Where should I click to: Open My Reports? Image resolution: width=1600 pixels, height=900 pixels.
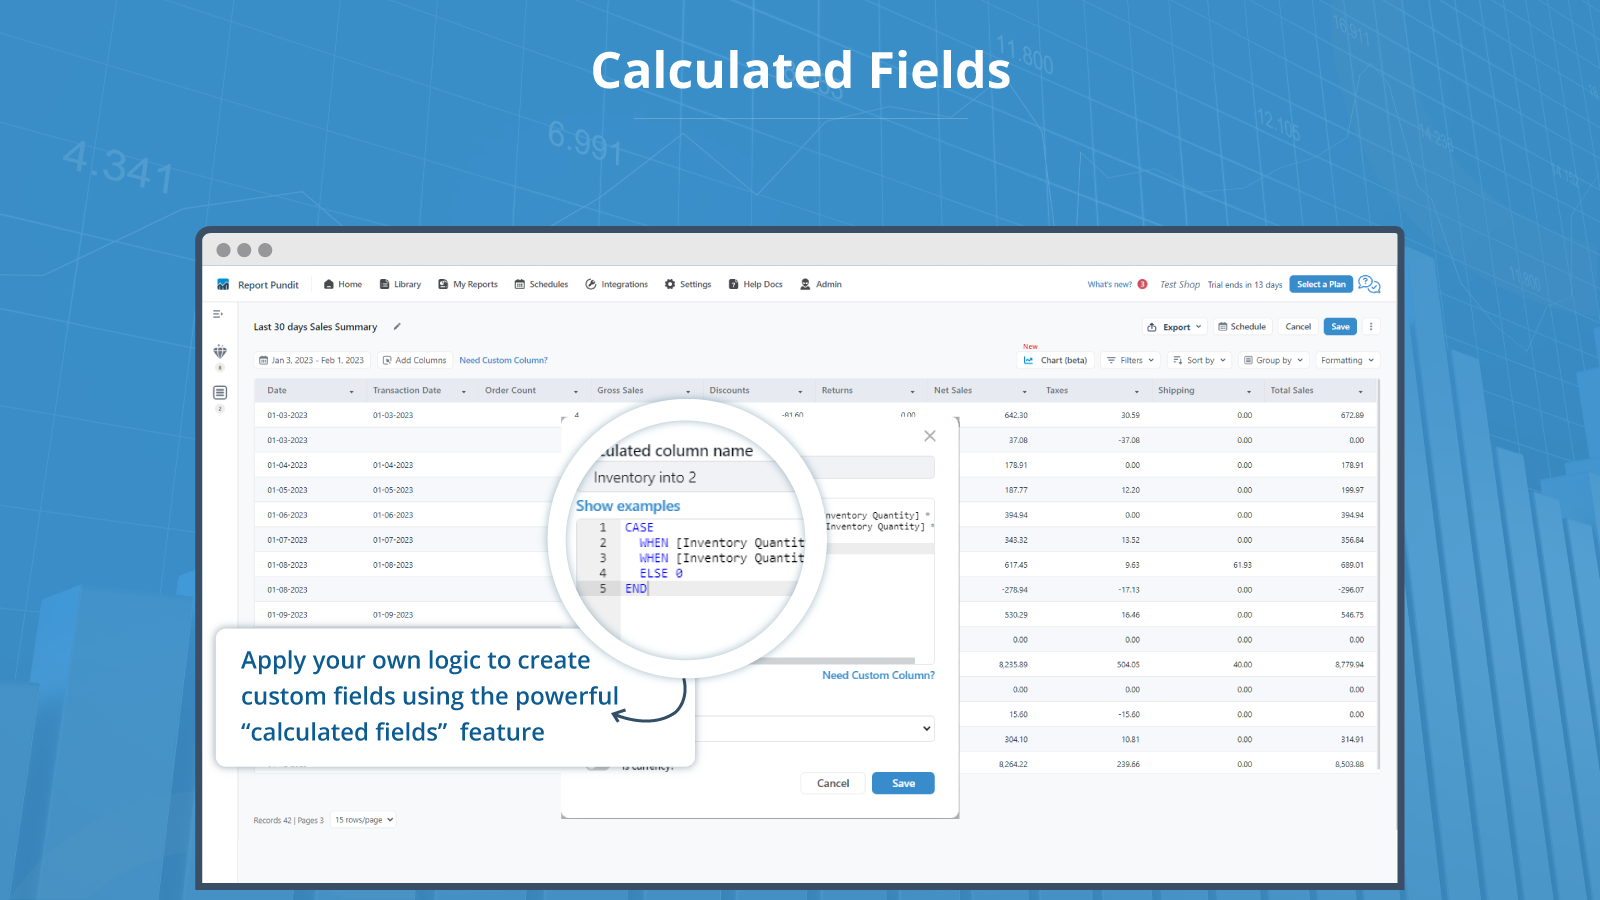[x=468, y=284]
